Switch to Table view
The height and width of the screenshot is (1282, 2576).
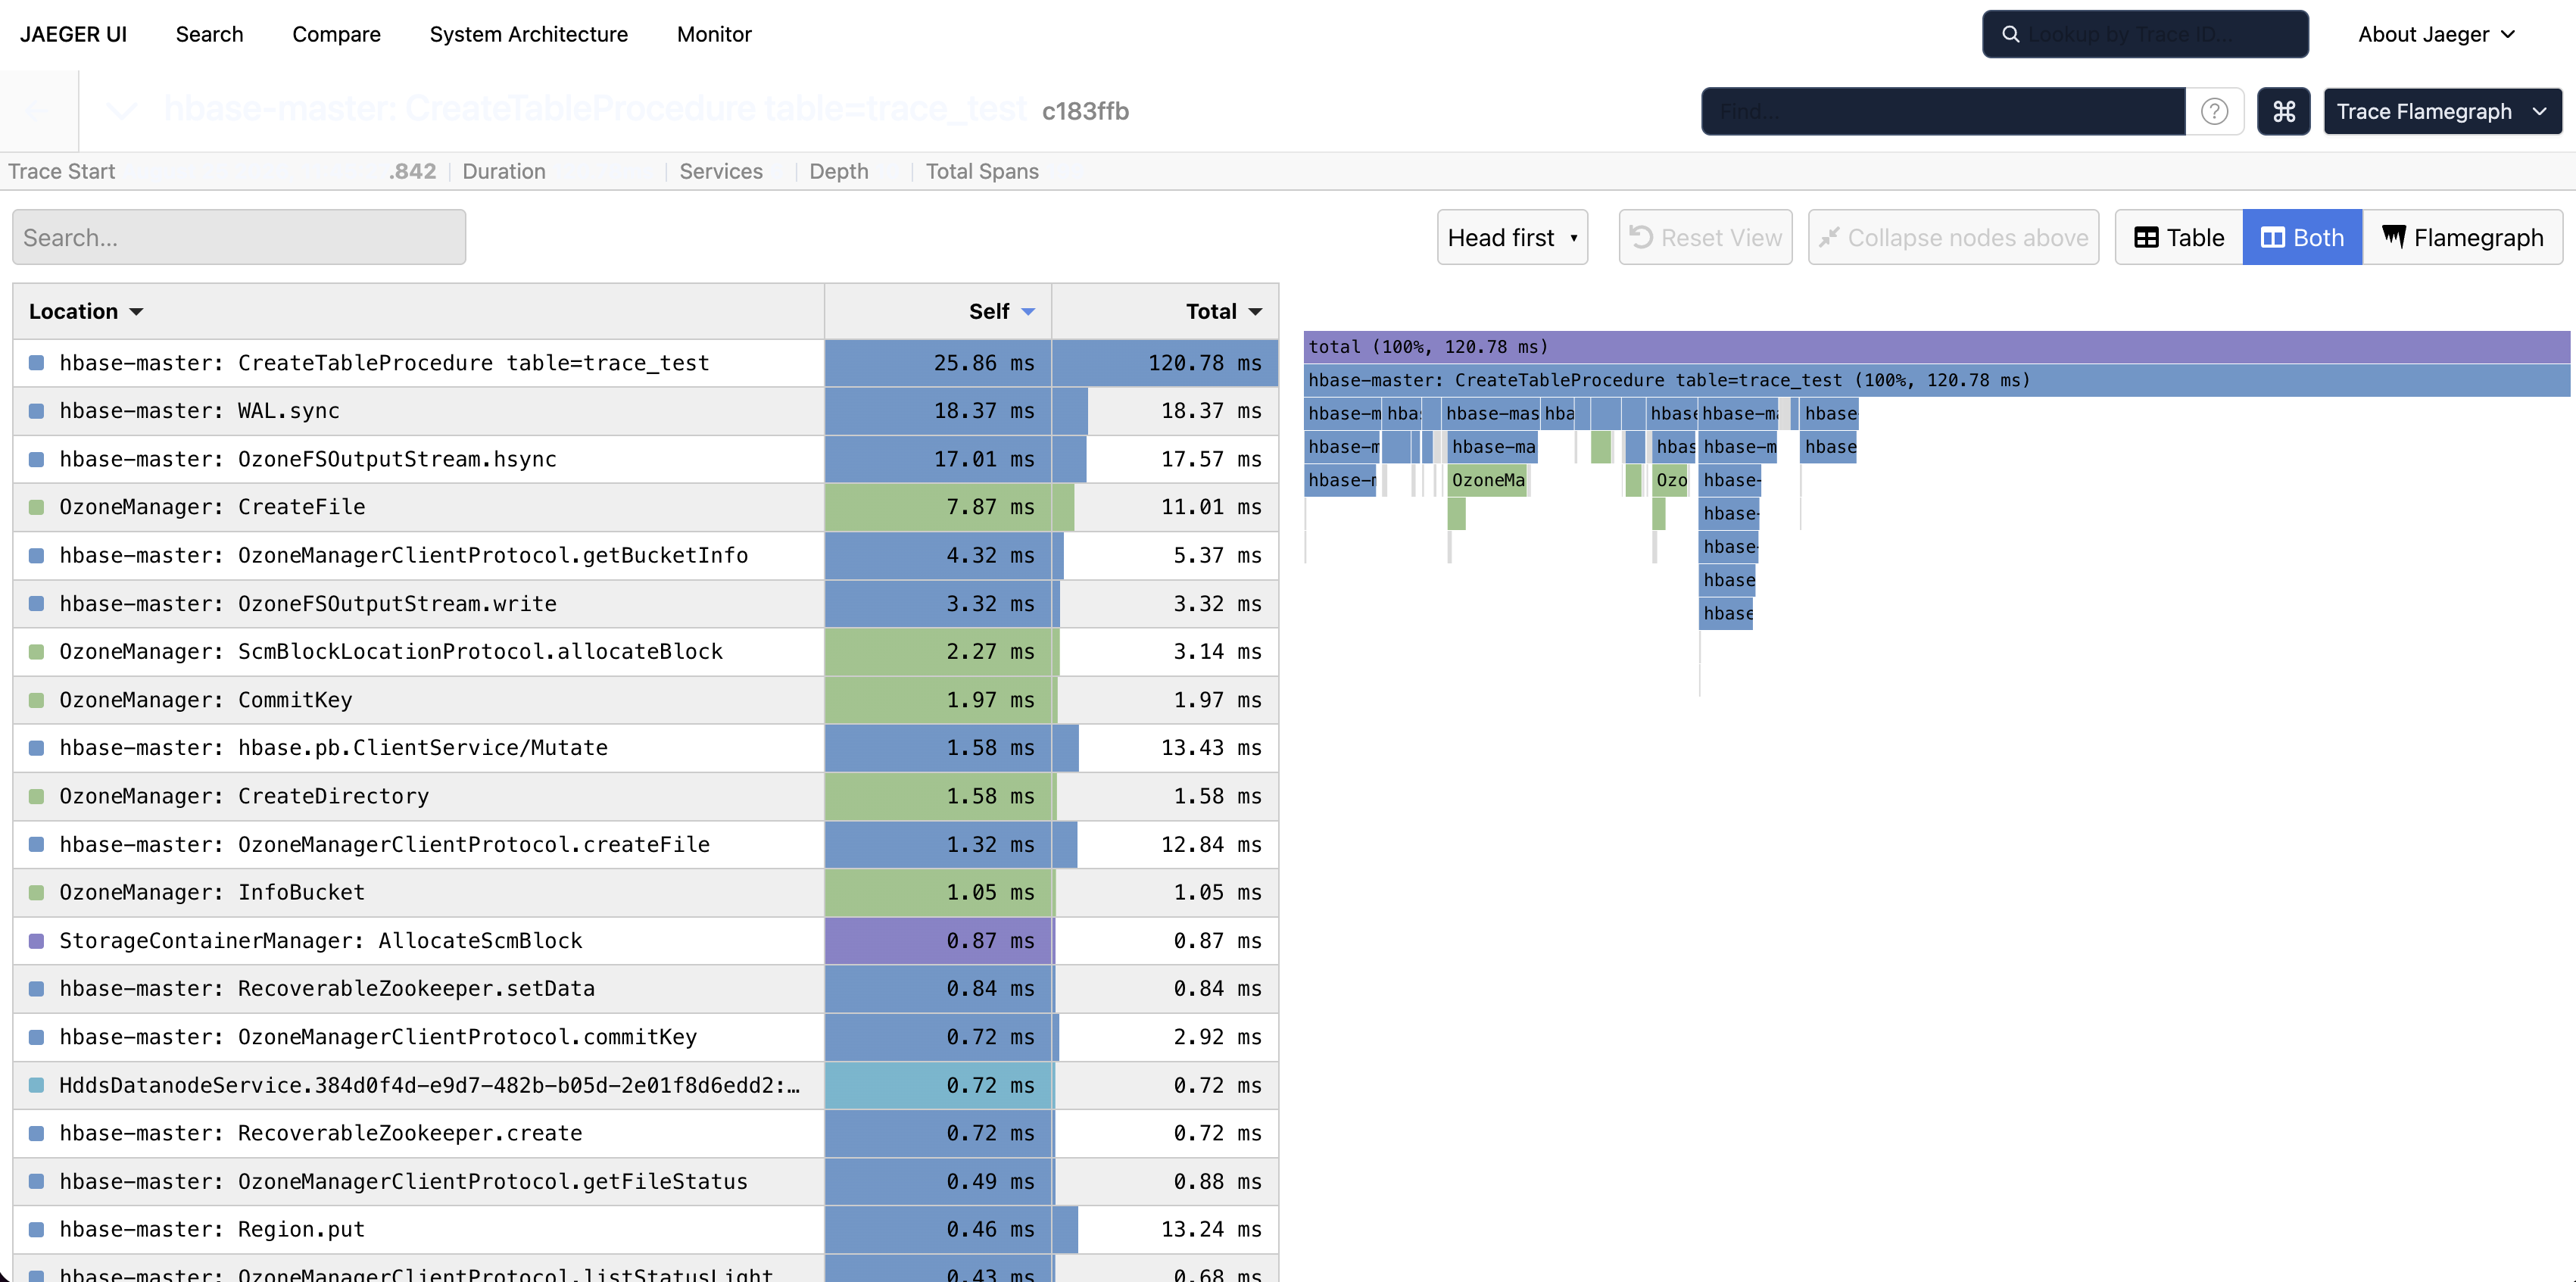click(2179, 237)
